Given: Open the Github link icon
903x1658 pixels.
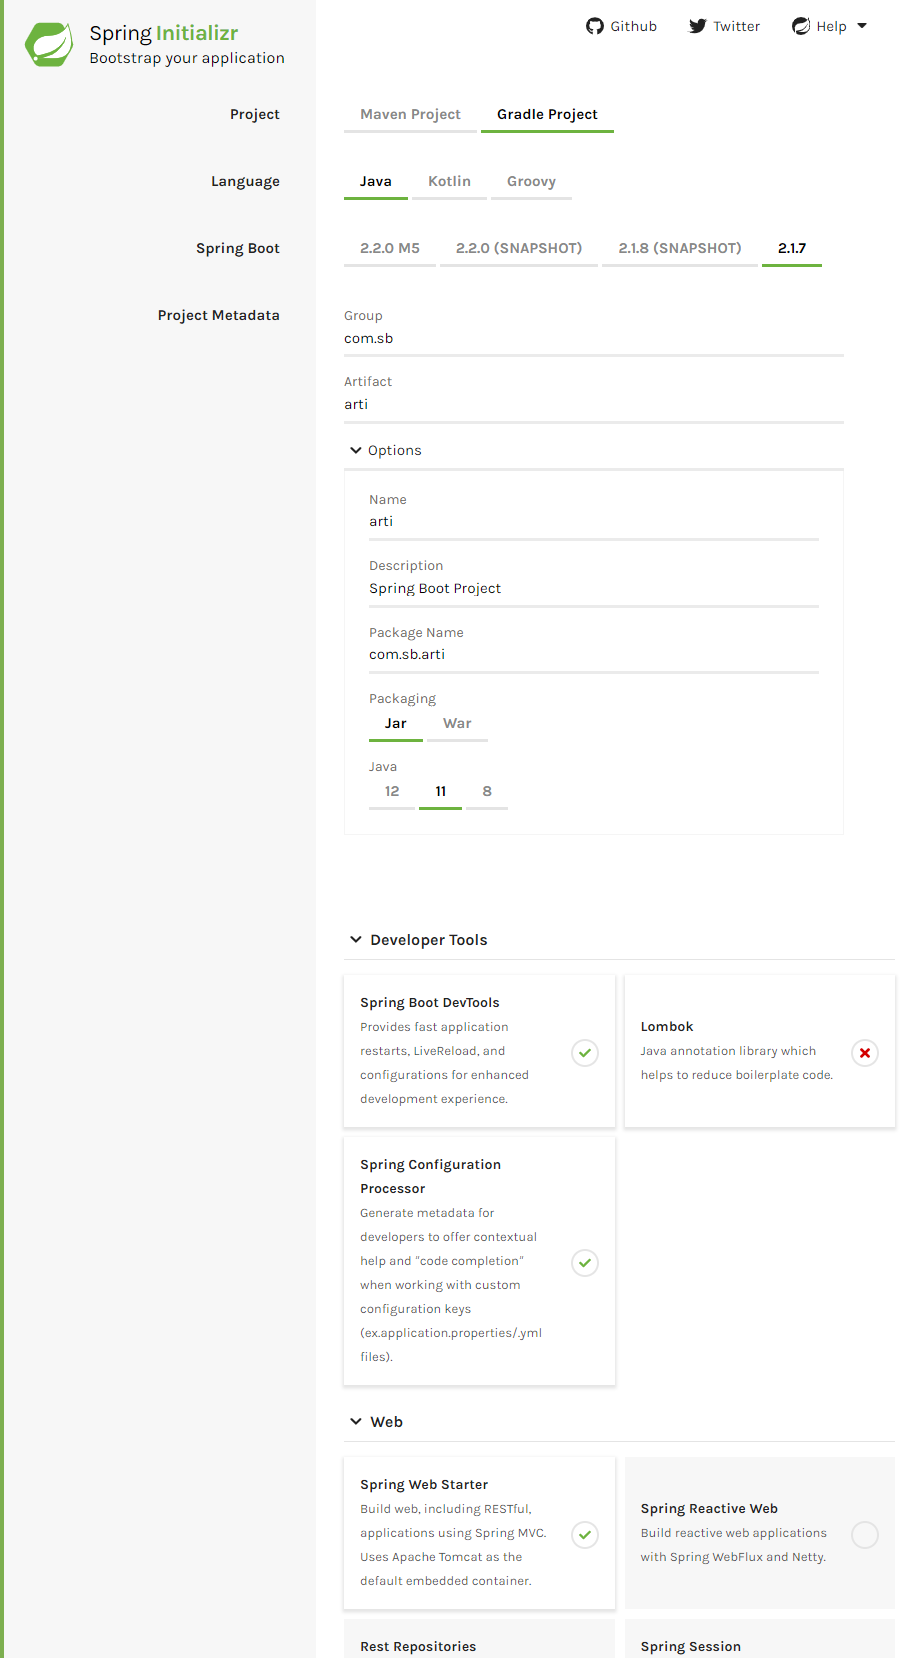Looking at the screenshot, I should [595, 26].
